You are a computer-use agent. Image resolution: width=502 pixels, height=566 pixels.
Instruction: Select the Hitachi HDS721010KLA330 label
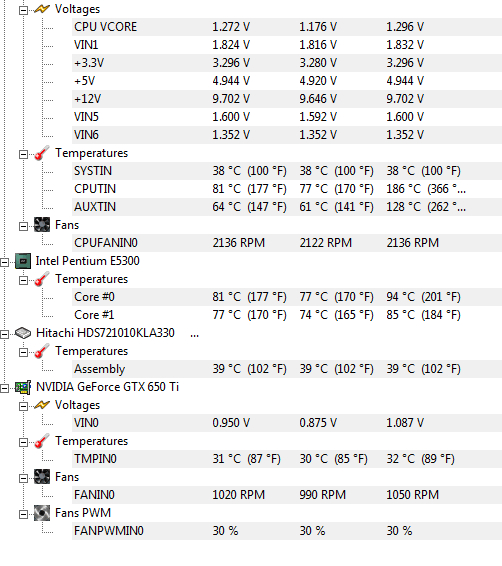click(105, 333)
